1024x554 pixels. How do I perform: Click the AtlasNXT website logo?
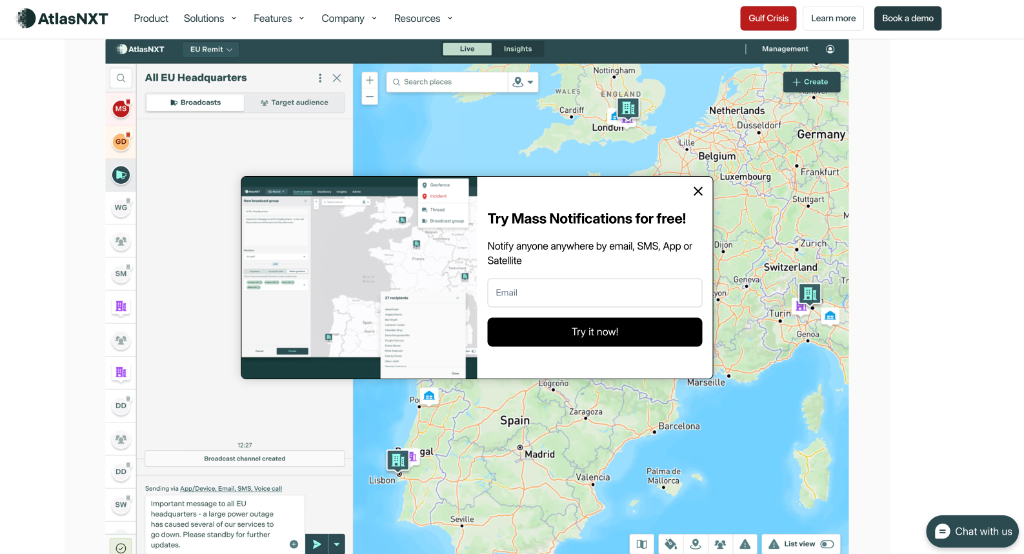click(x=63, y=18)
